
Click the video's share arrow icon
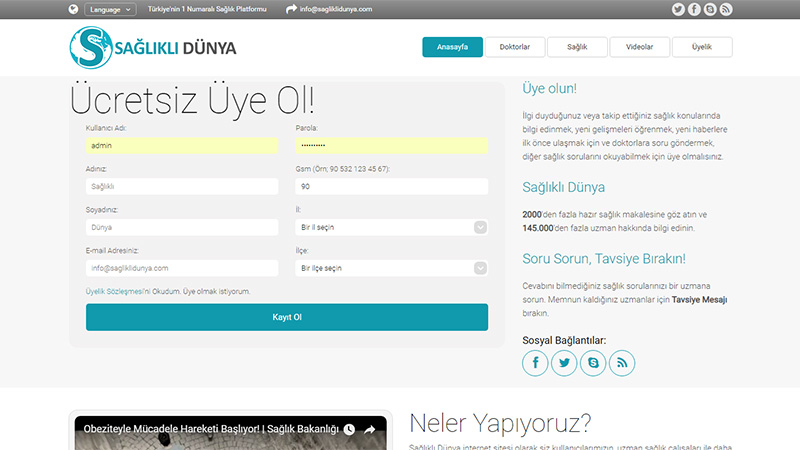[369, 430]
